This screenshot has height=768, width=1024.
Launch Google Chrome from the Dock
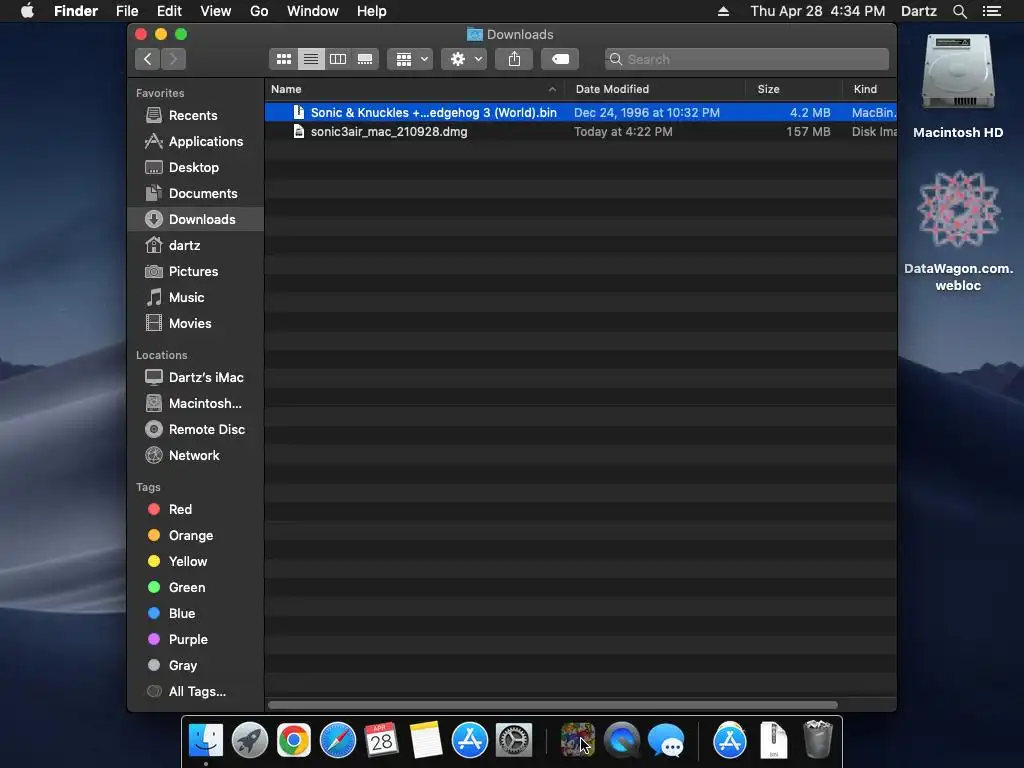(294, 741)
